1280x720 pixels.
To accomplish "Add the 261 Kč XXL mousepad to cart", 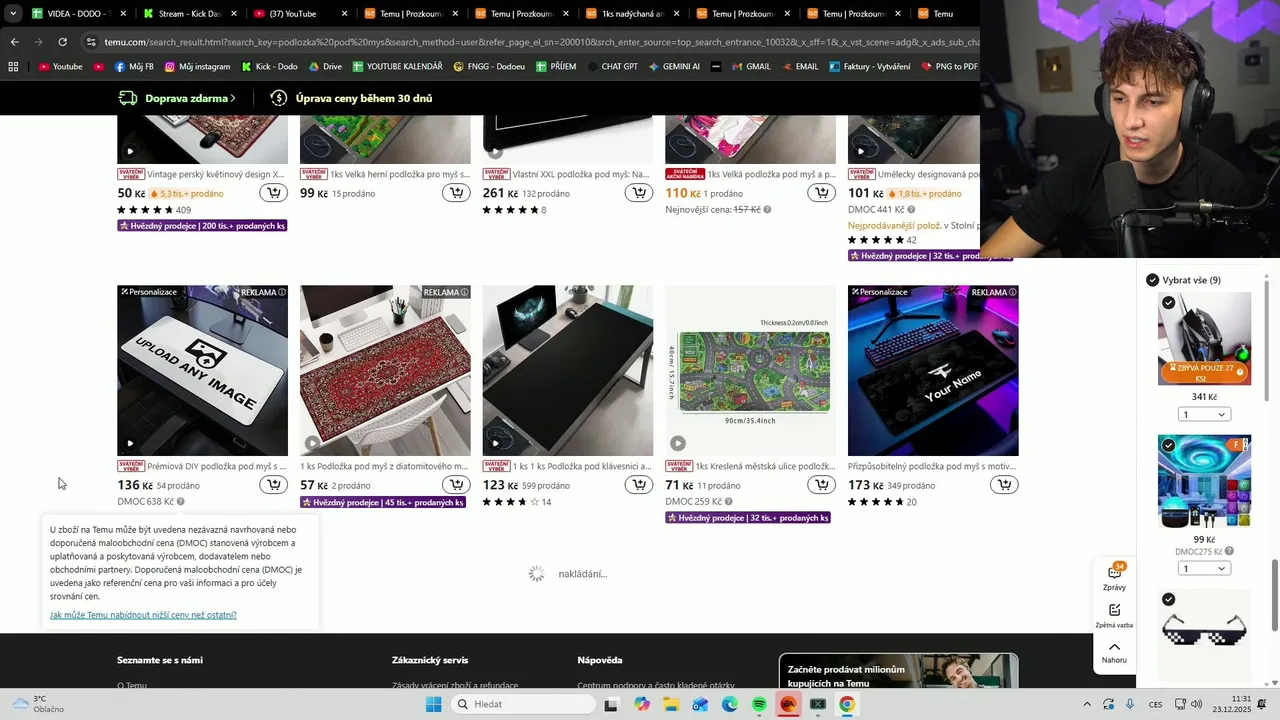I will click(x=639, y=193).
